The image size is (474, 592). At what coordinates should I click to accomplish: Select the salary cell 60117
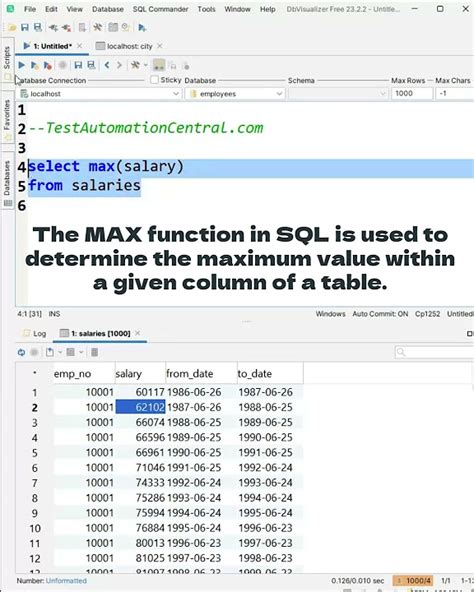pyautogui.click(x=140, y=392)
